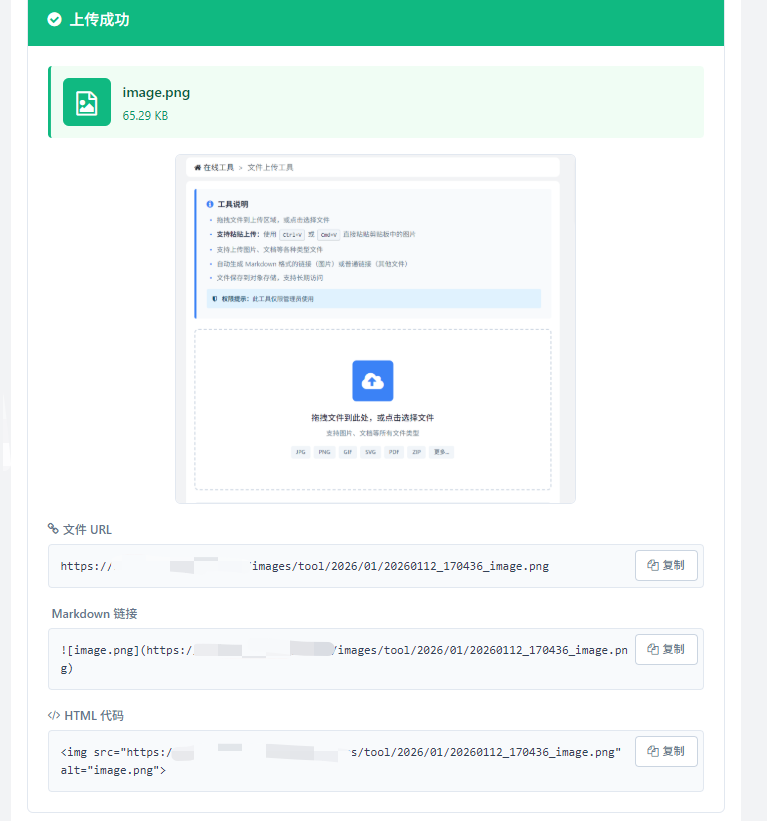Click the HTML img tag code box
Image resolution: width=767 pixels, height=821 pixels.
click(340, 761)
